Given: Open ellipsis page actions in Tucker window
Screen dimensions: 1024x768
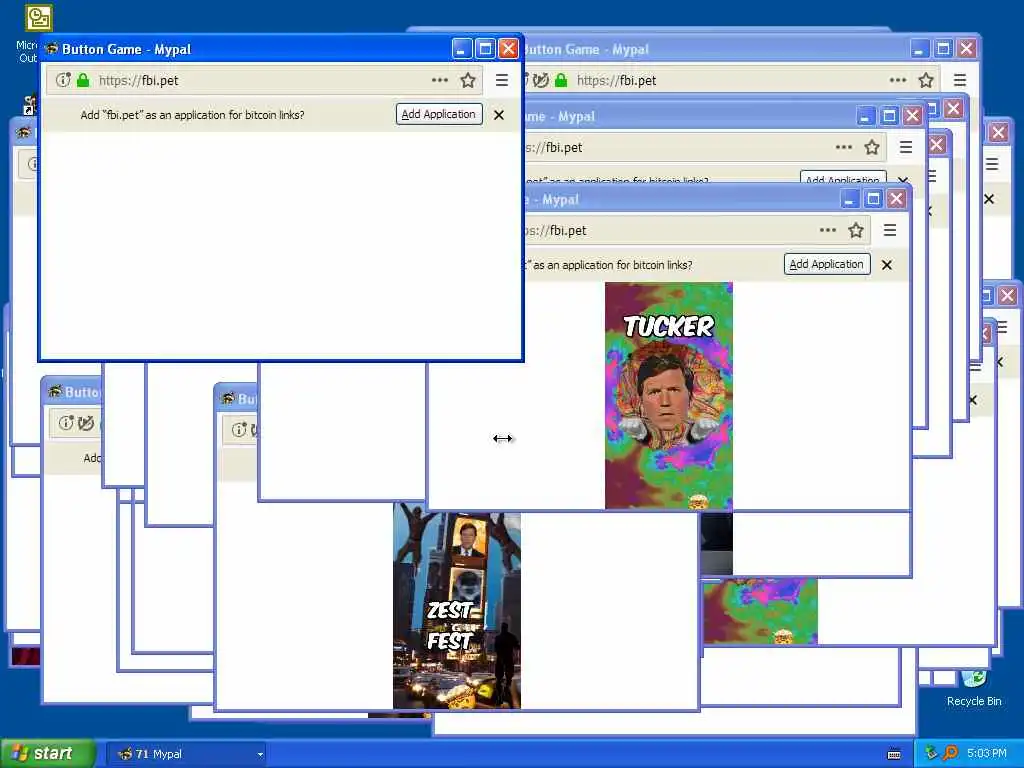Looking at the screenshot, I should 828,230.
